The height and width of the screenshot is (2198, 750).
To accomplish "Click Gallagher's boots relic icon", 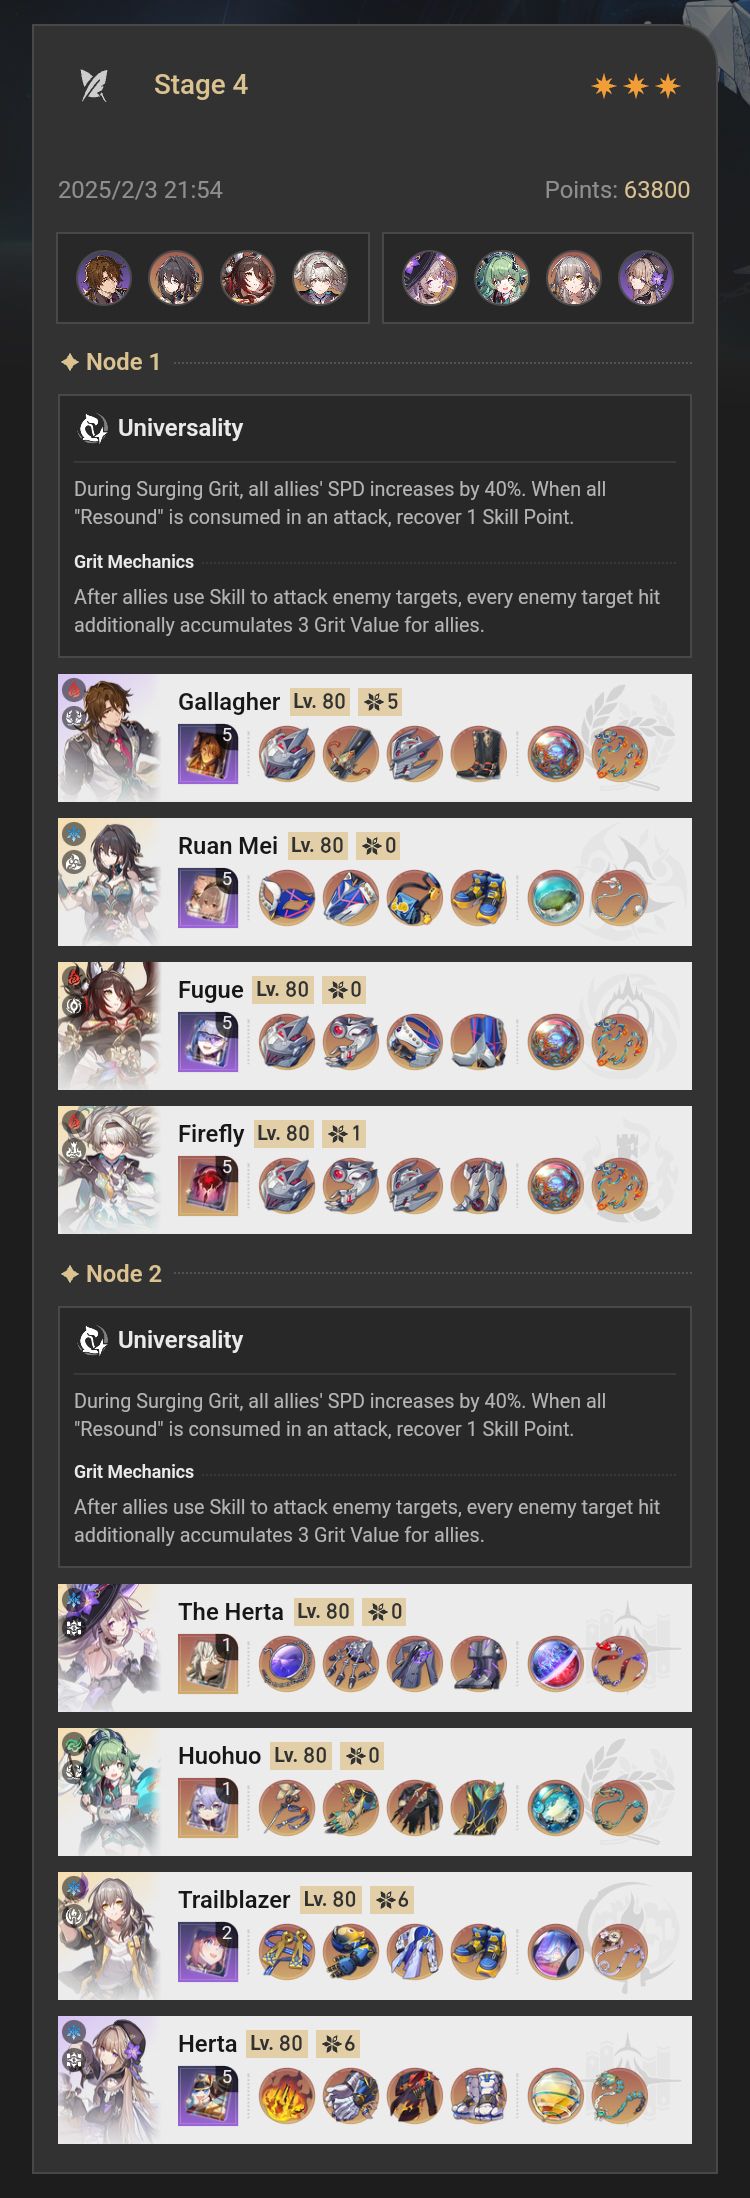I will [x=479, y=754].
